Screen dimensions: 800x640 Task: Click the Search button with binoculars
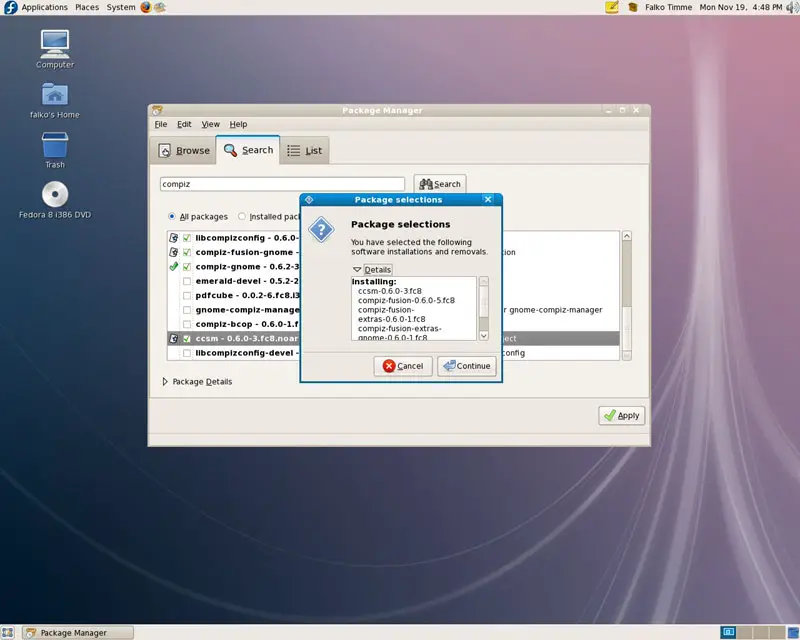[439, 184]
